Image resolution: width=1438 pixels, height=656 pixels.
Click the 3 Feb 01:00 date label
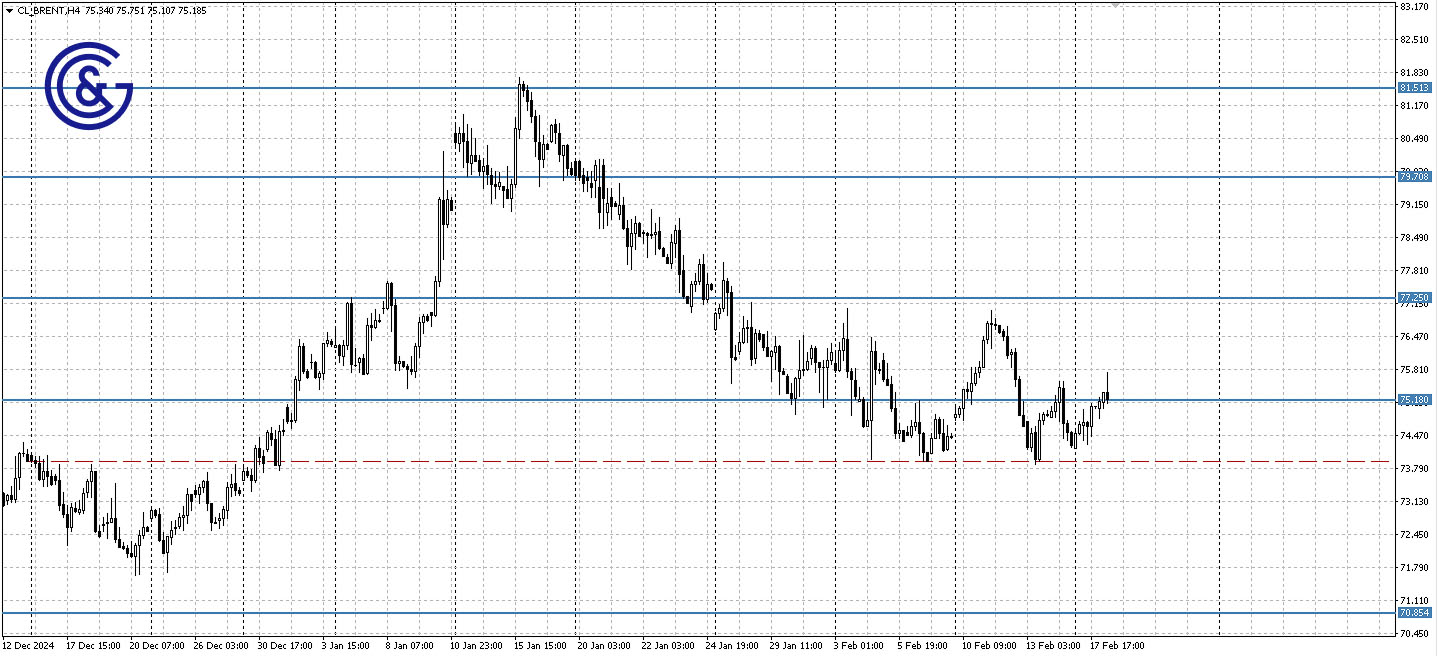[856, 646]
